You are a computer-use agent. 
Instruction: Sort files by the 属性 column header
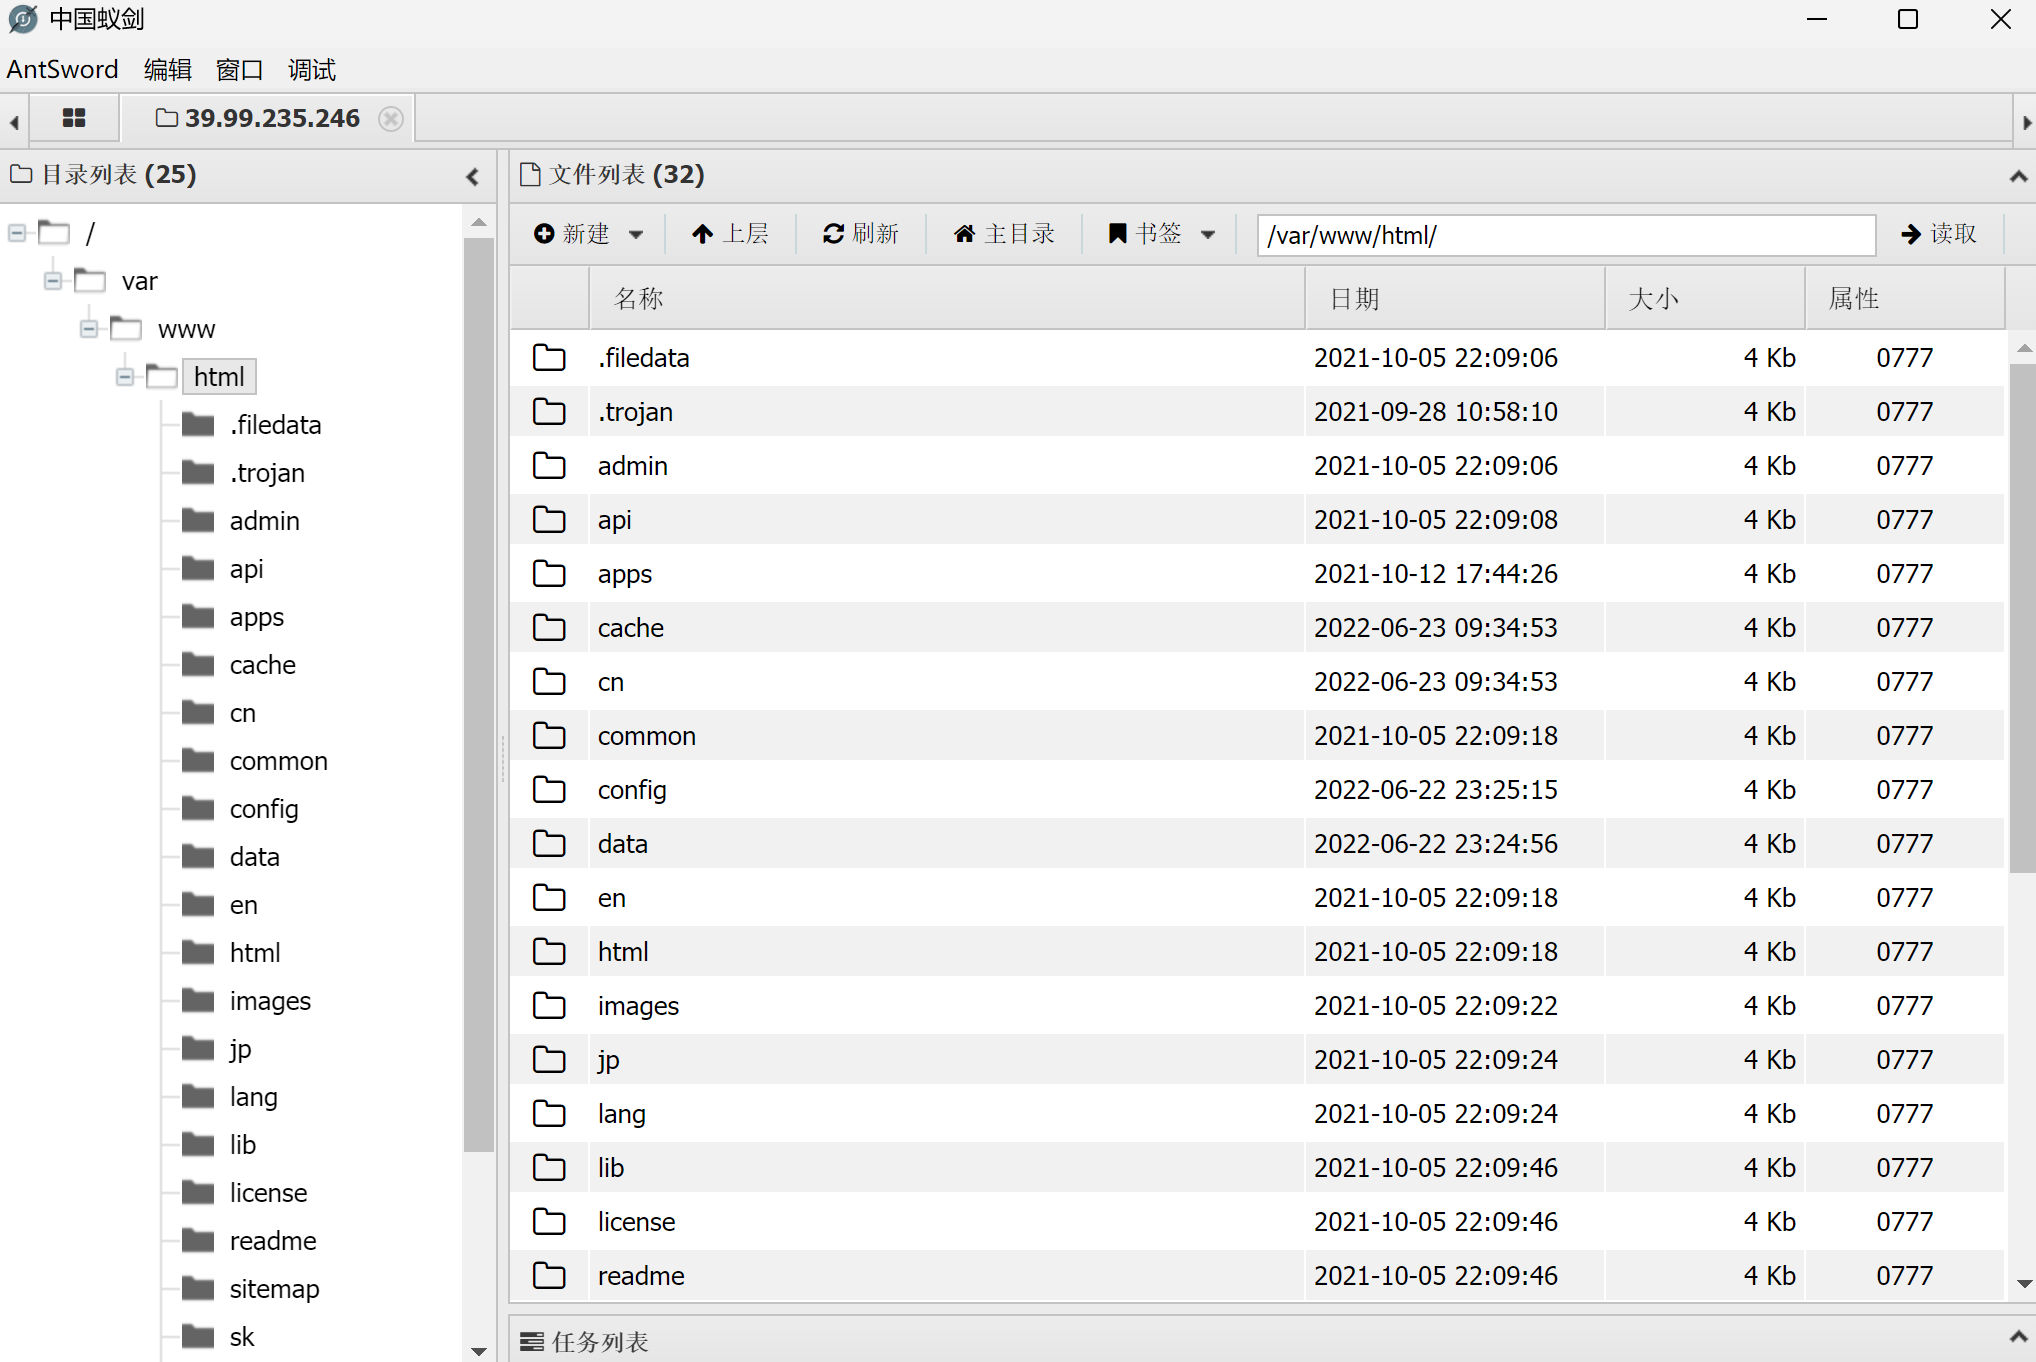point(1905,298)
